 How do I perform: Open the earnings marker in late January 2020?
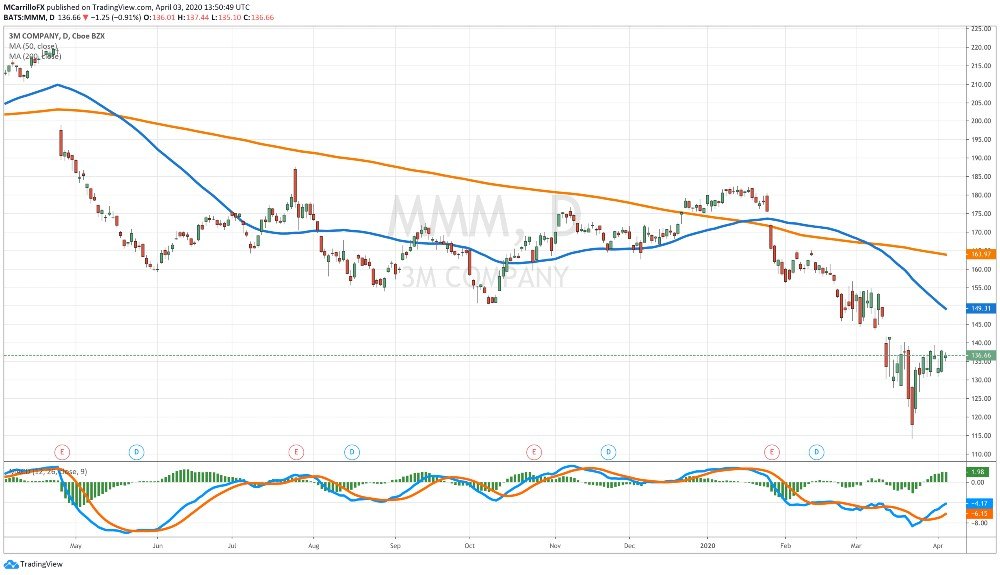click(772, 452)
